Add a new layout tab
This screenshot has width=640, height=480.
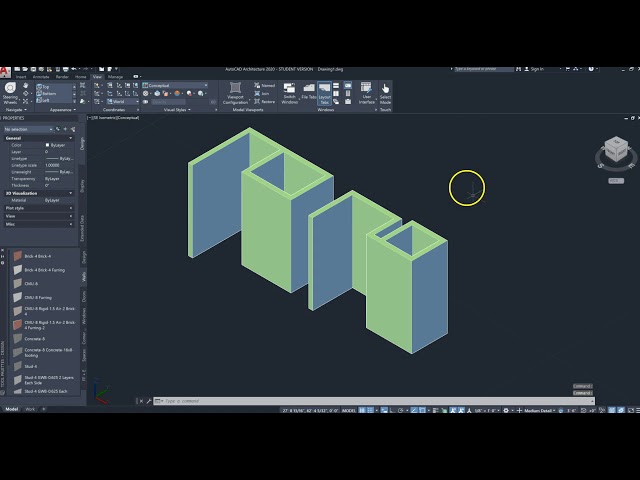(x=44, y=409)
